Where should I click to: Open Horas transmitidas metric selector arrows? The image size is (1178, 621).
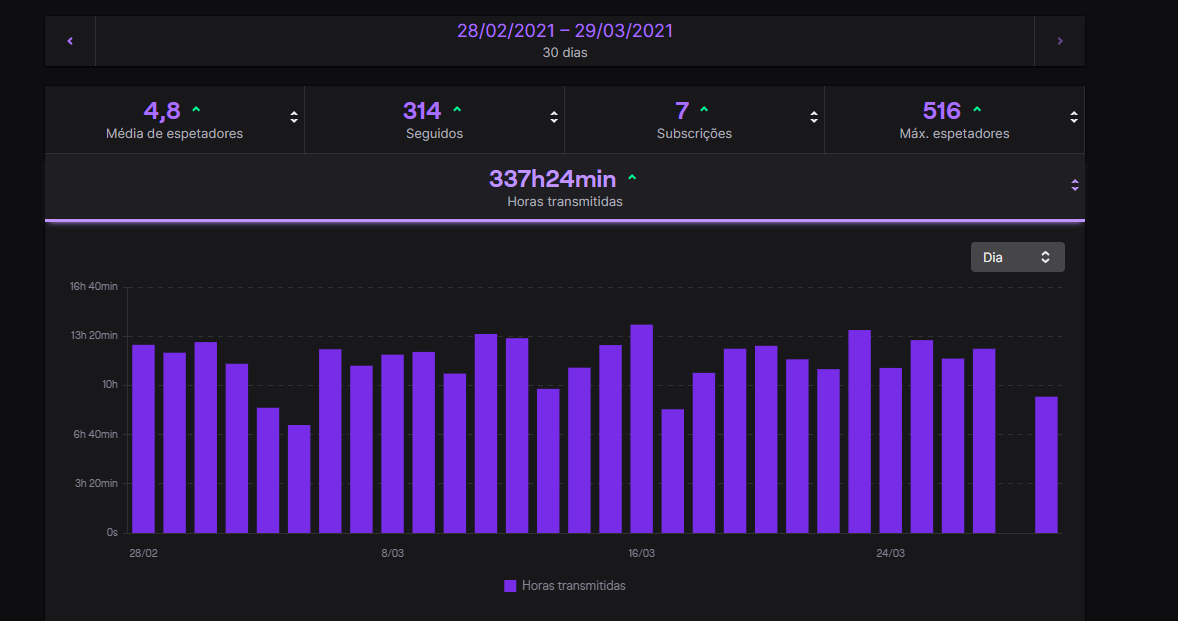[x=1075, y=185]
